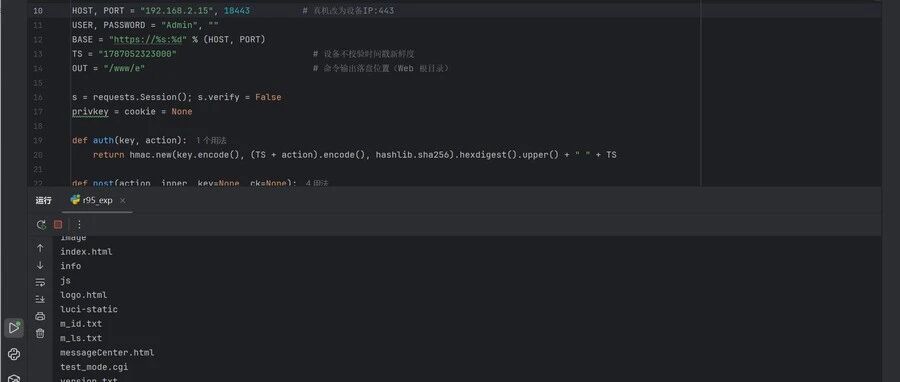Click the 1个用法 usages hint
Screen dimensions: 900x382
211,141
